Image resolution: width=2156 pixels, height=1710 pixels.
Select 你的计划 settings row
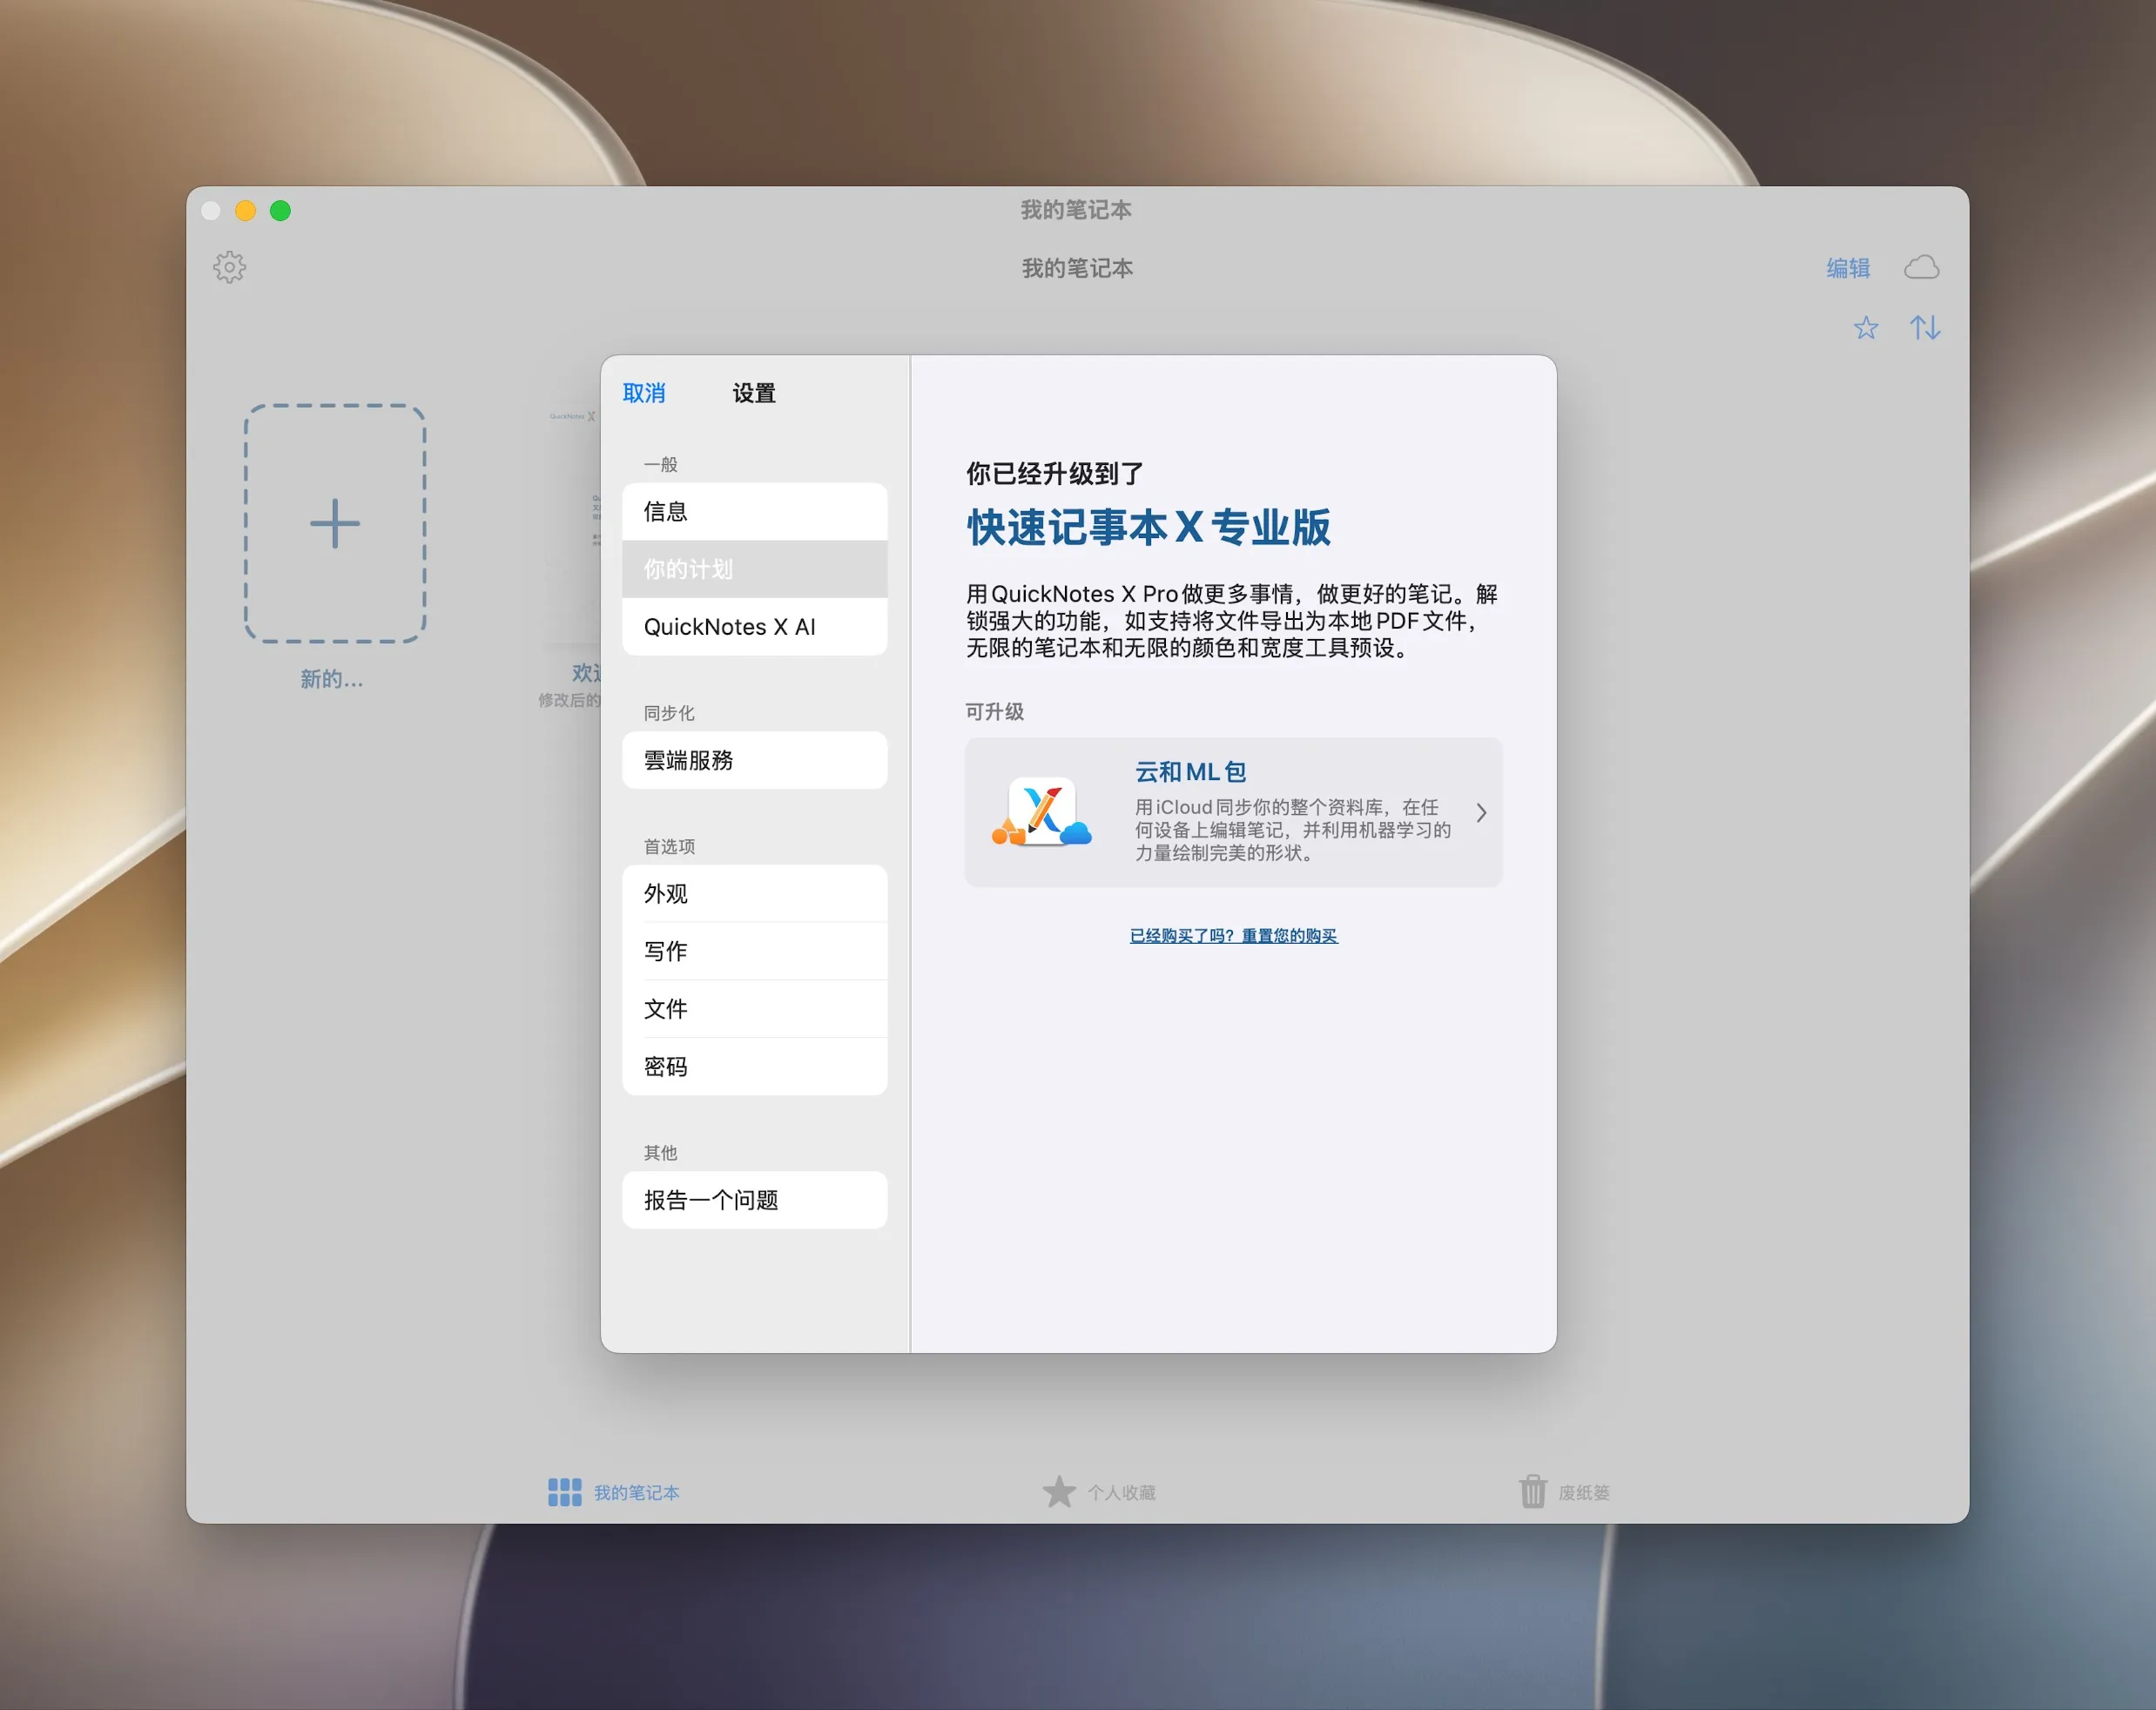754,569
